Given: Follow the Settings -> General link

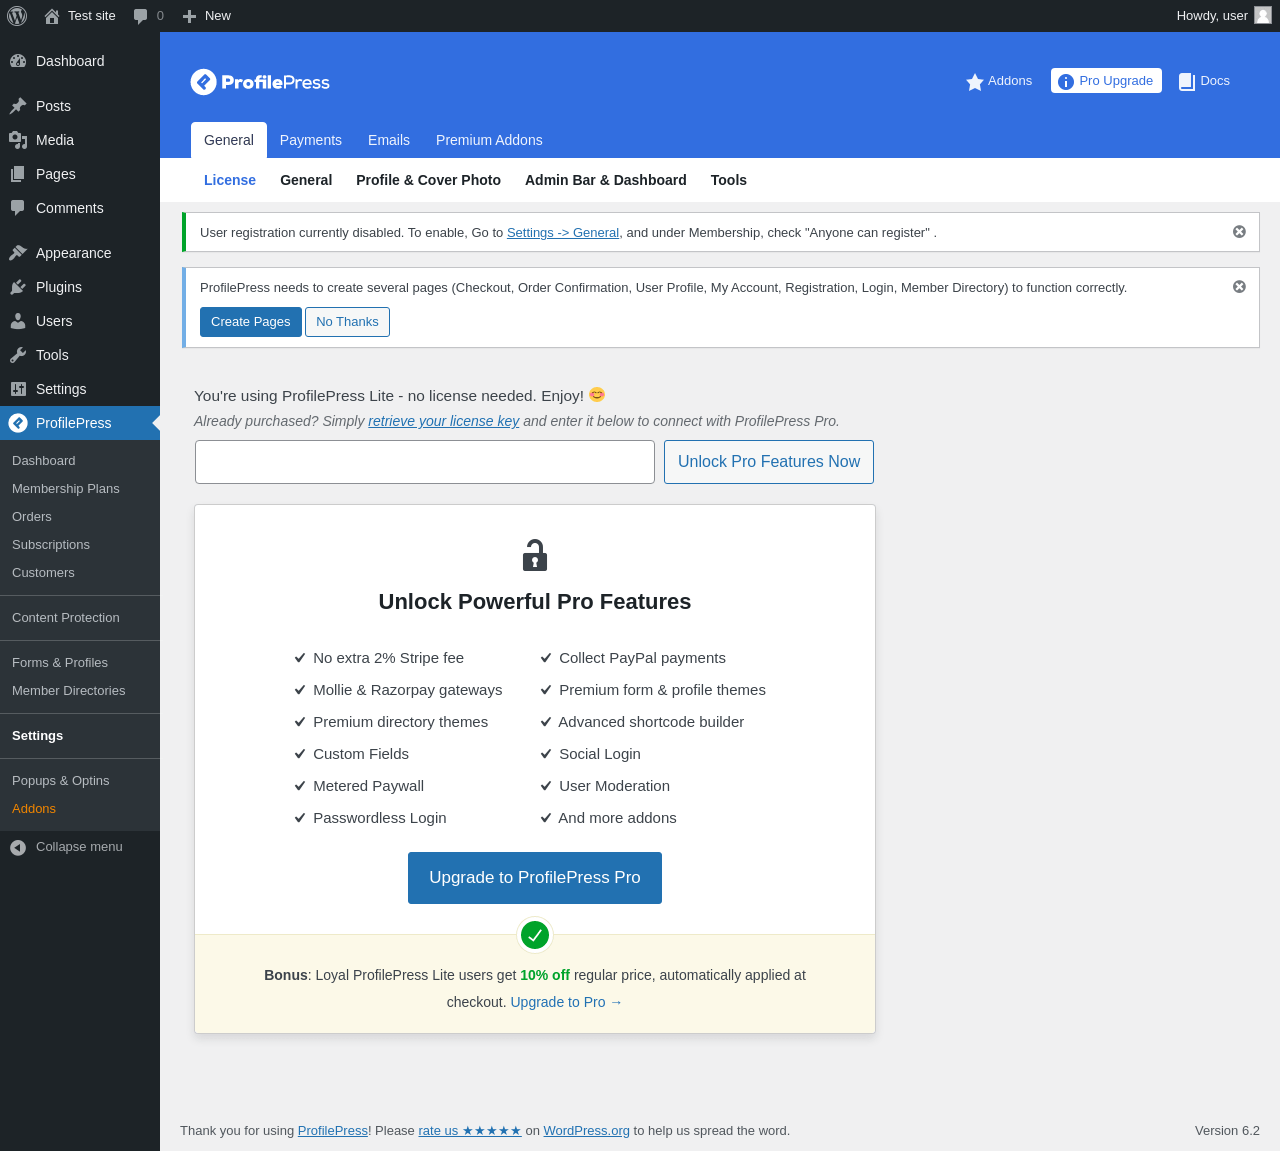Looking at the screenshot, I should [563, 233].
